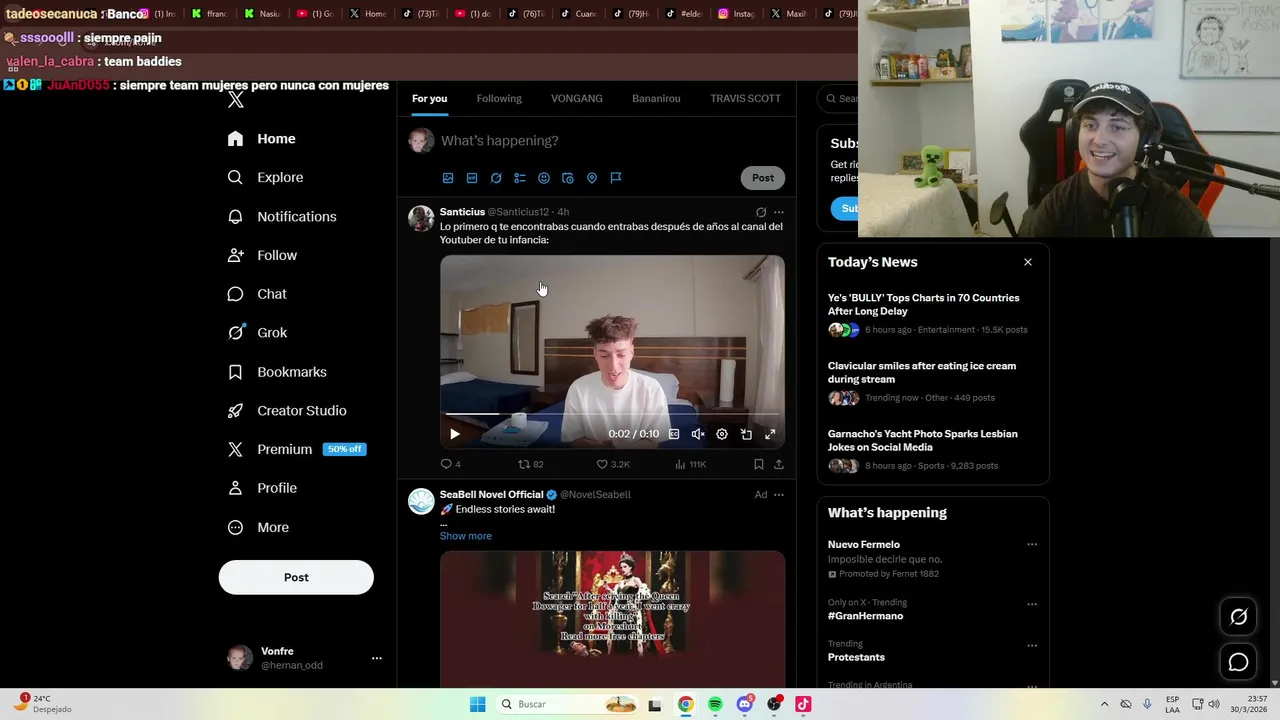1280x720 pixels.
Task: Open options for Protestants trend
Action: point(1032,645)
